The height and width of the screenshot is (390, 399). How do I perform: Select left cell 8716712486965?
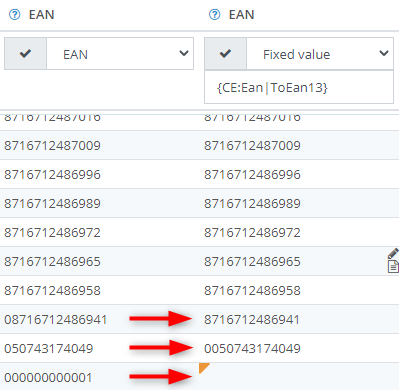point(52,262)
